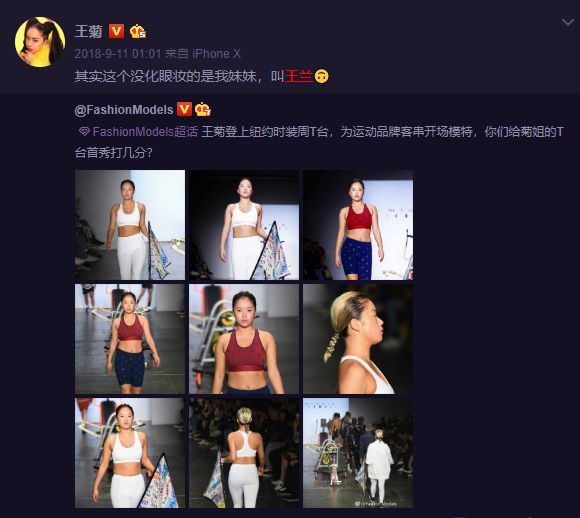Image resolution: width=580 pixels, height=518 pixels.
Task: Click the upside-down face emoji
Action: (321, 76)
